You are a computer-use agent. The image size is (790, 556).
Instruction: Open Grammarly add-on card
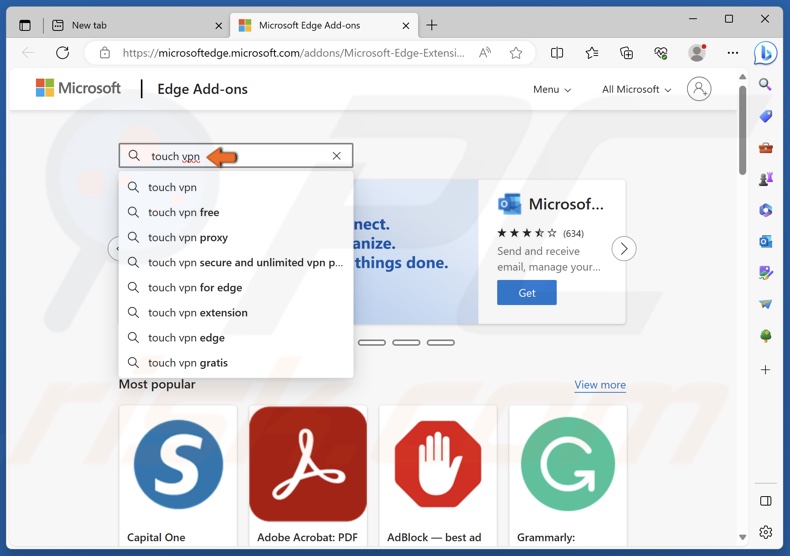click(568, 475)
